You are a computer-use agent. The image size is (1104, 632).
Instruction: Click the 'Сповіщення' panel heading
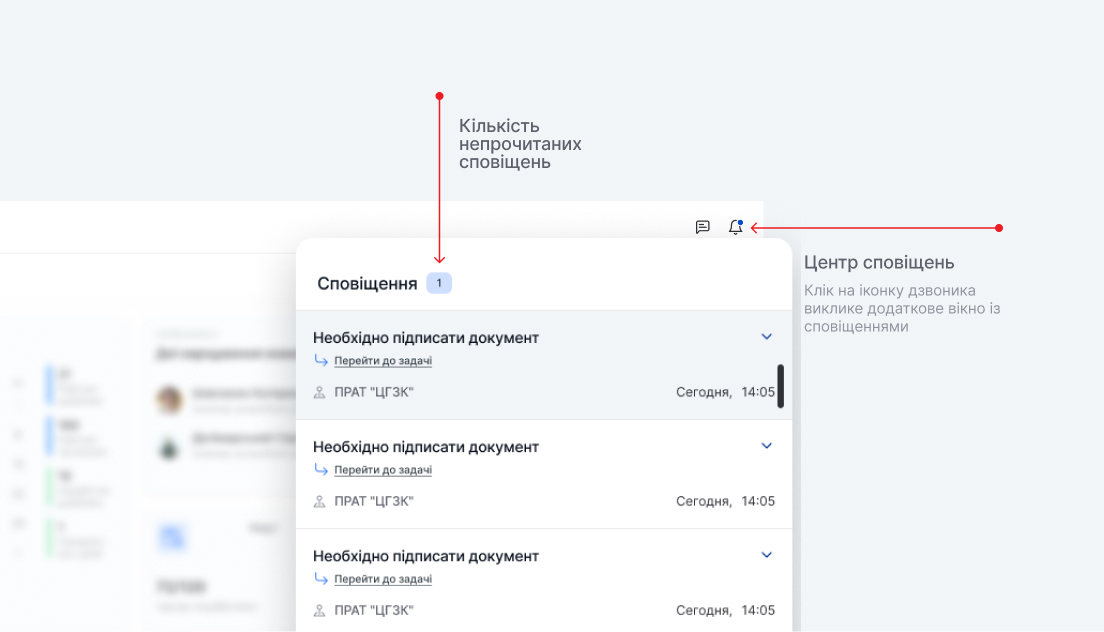pos(367,284)
